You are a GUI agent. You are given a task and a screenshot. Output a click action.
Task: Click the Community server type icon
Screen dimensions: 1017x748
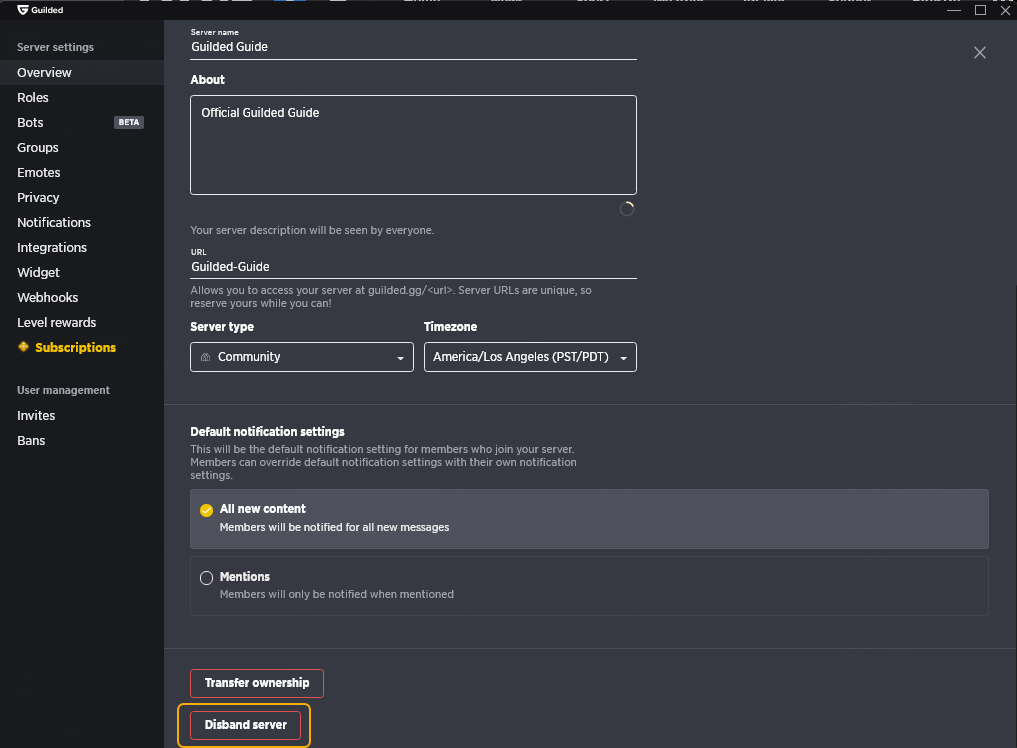[x=206, y=357]
